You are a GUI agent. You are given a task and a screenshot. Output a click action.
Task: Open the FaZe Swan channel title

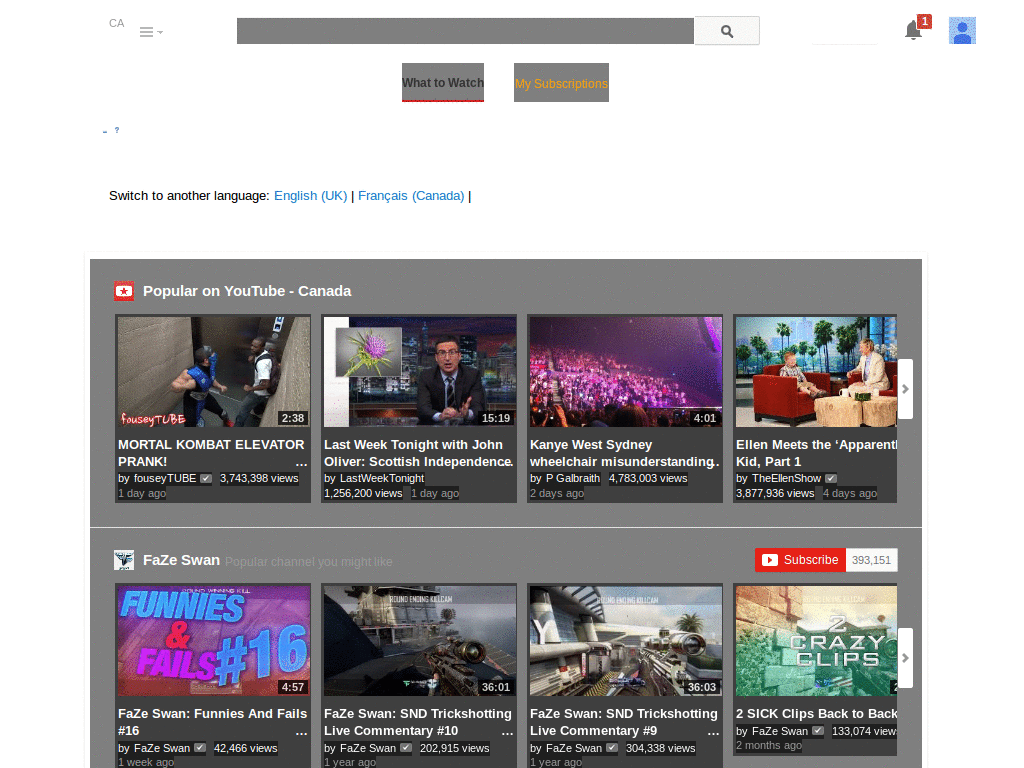coord(181,560)
